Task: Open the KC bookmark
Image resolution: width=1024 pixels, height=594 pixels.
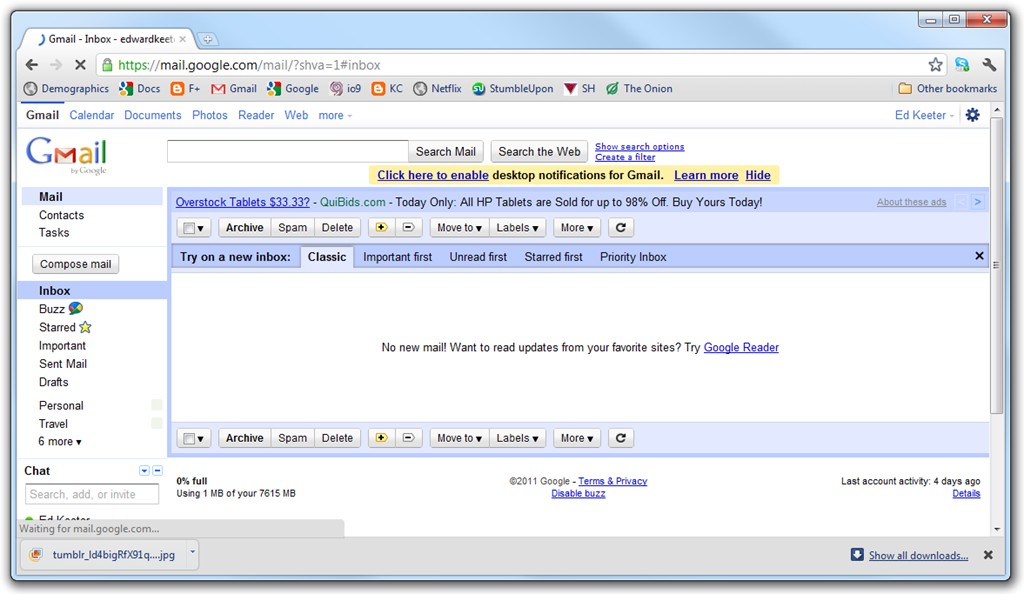Action: tap(387, 89)
